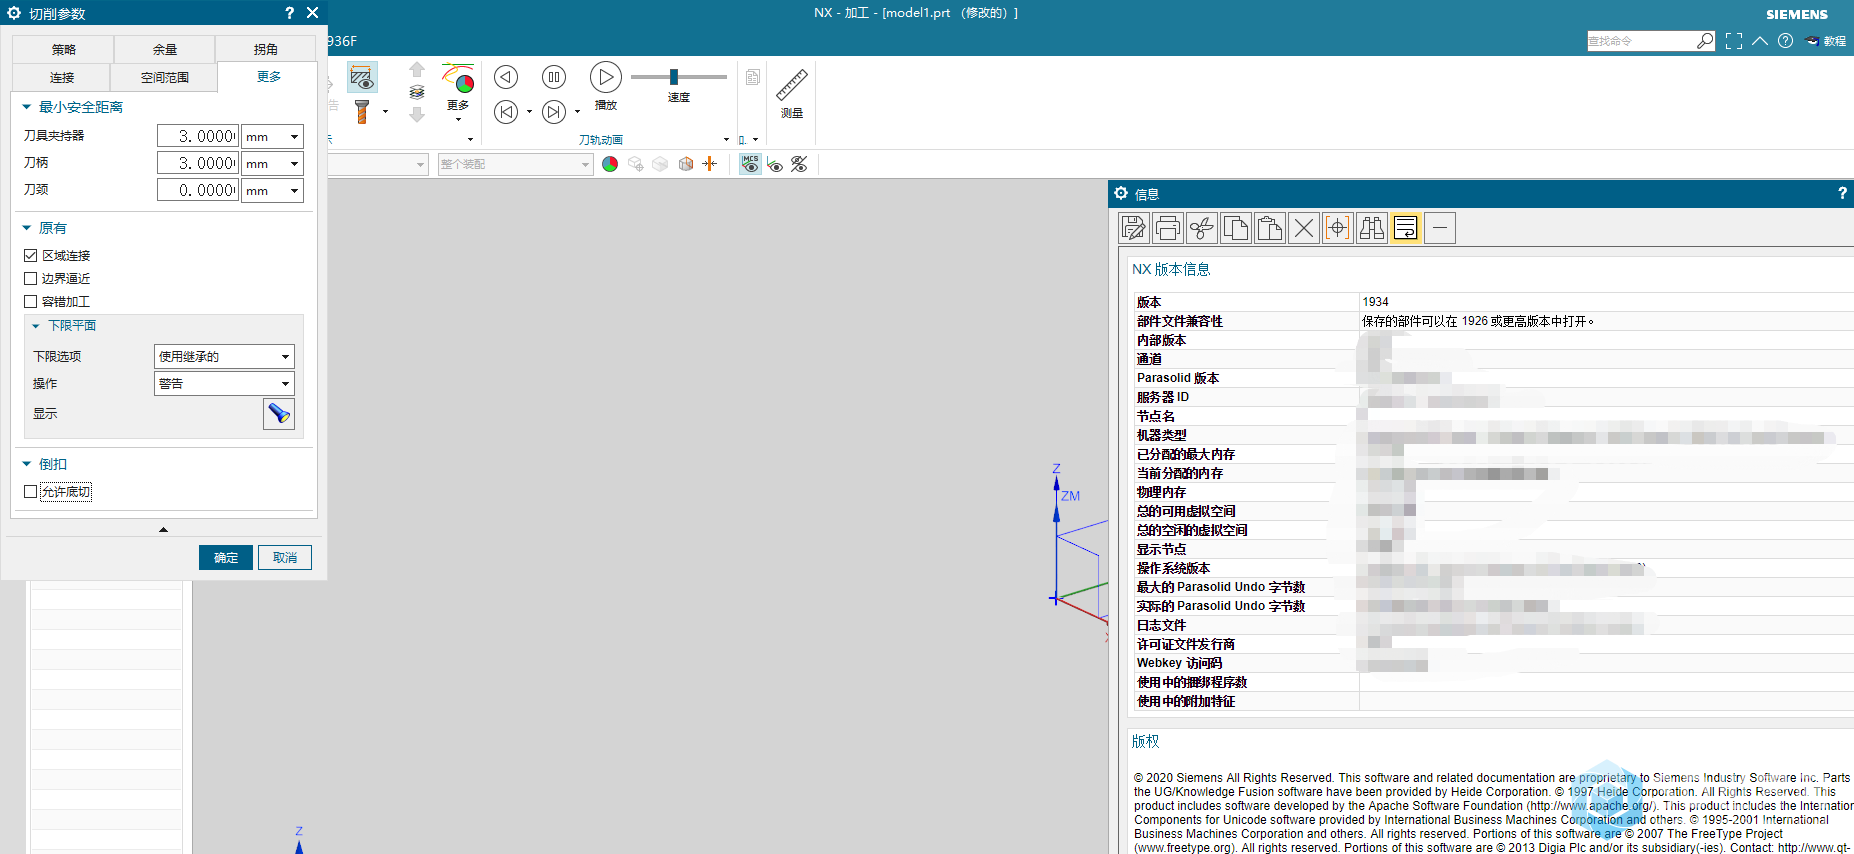Open the dropdown beside the milling cutter icon
Viewport: 1854px width, 854px height.
[385, 112]
